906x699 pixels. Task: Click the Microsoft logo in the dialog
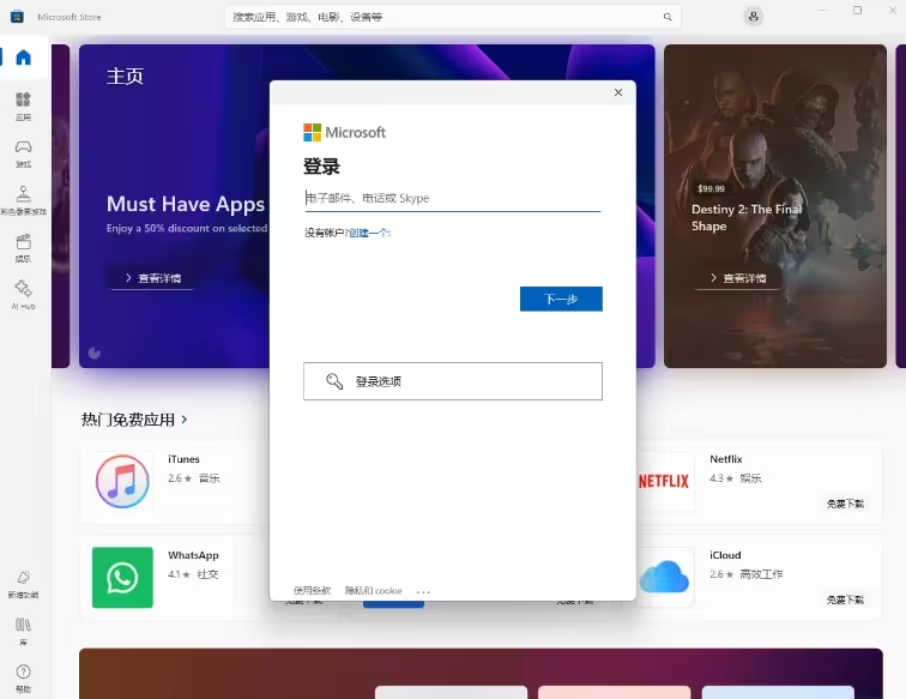[344, 132]
